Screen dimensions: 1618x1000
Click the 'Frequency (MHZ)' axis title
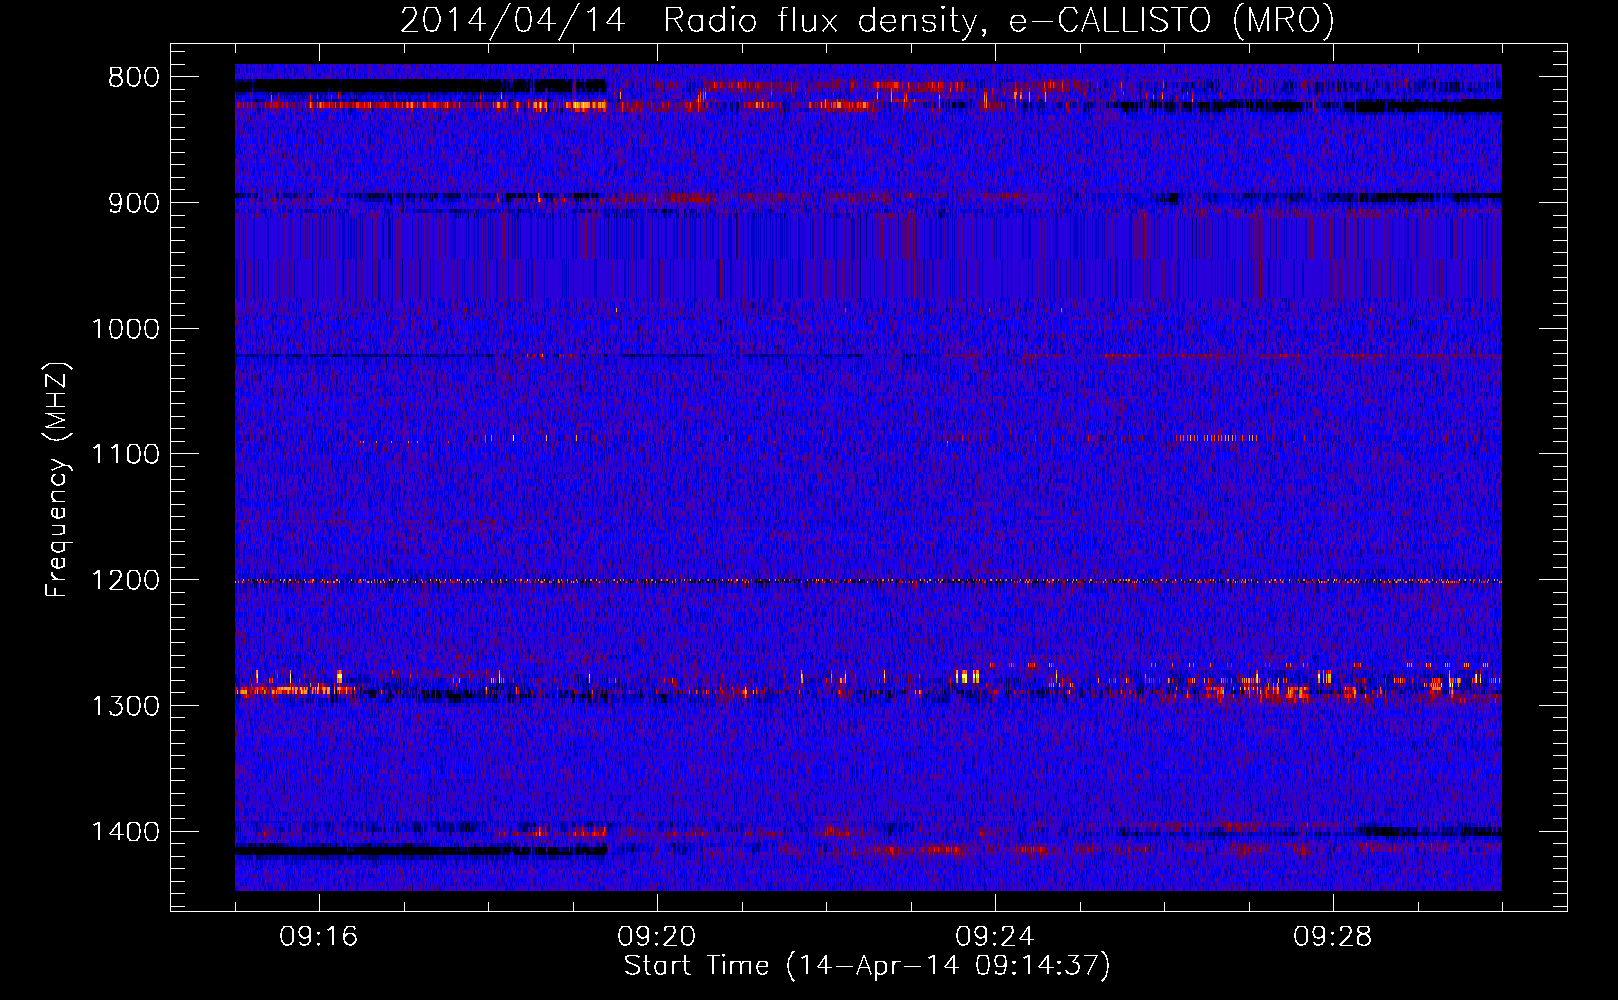58,480
